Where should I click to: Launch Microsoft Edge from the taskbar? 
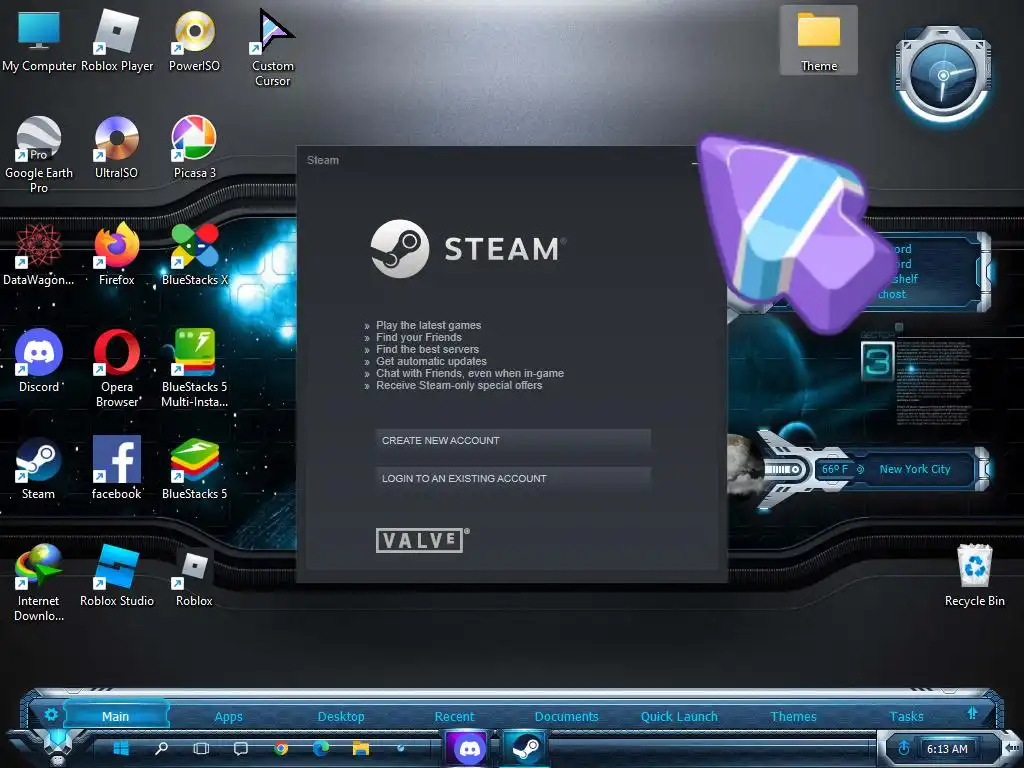pyautogui.click(x=321, y=748)
